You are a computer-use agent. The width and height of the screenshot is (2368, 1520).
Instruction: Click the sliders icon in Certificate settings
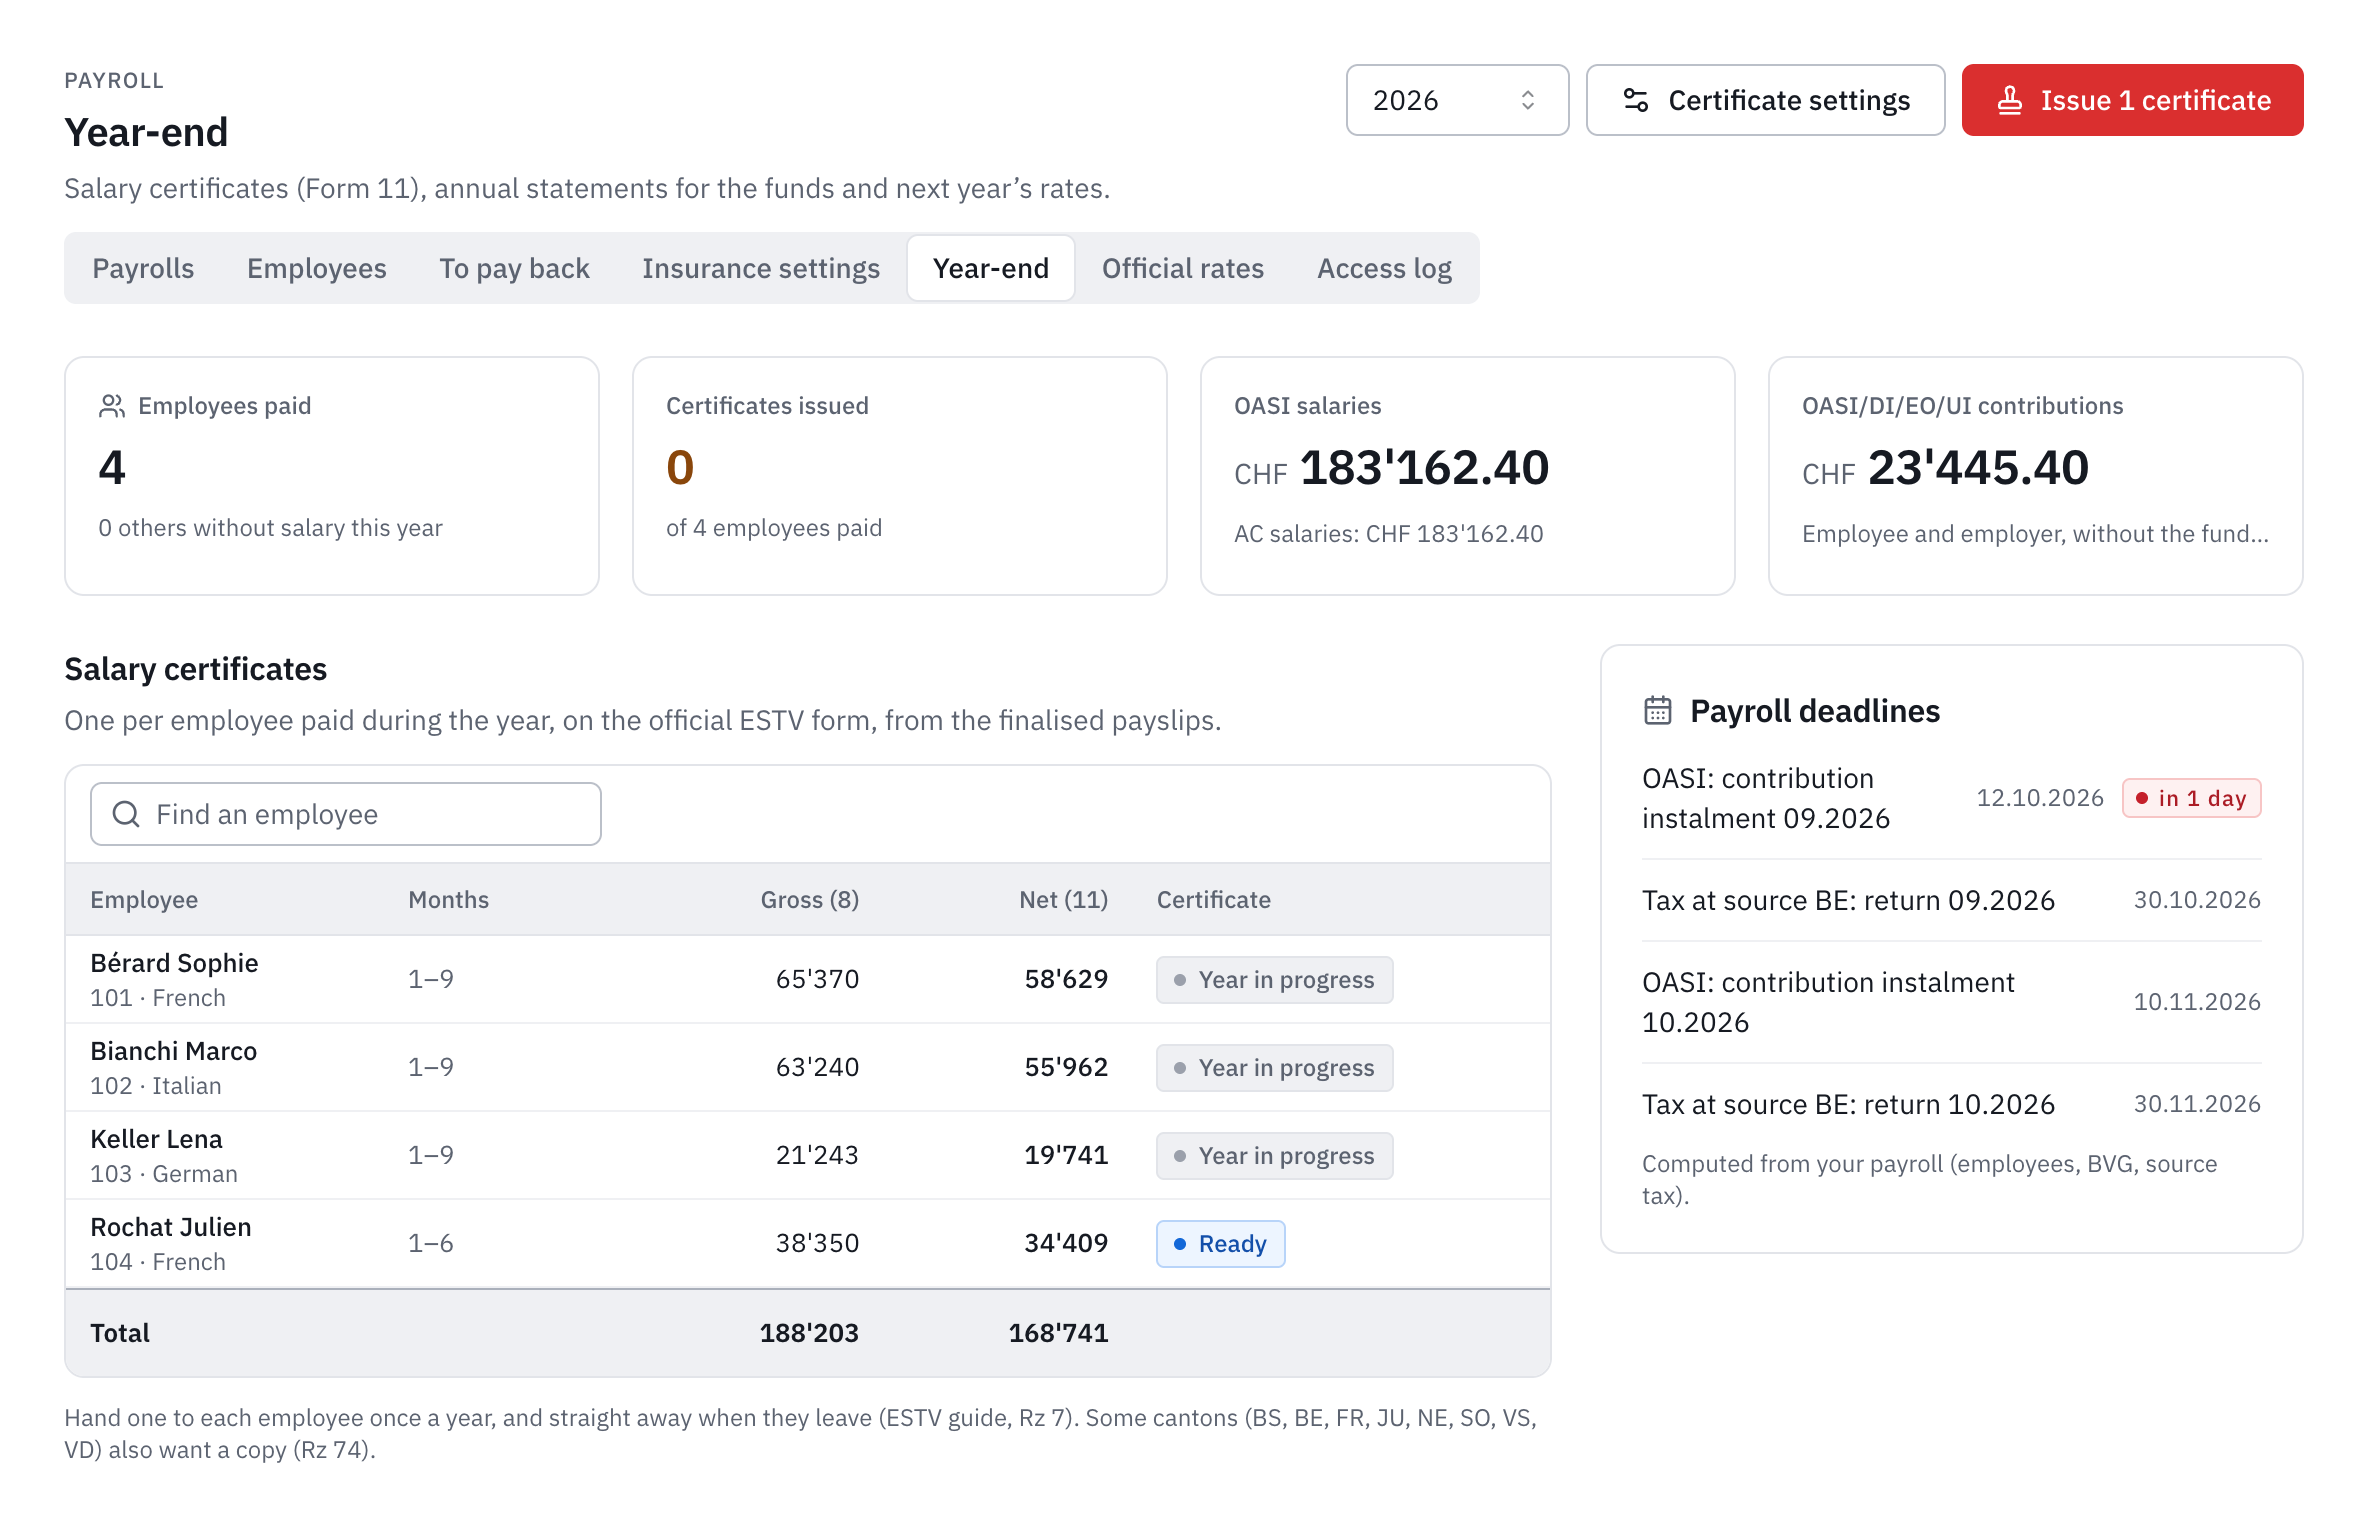point(1636,100)
